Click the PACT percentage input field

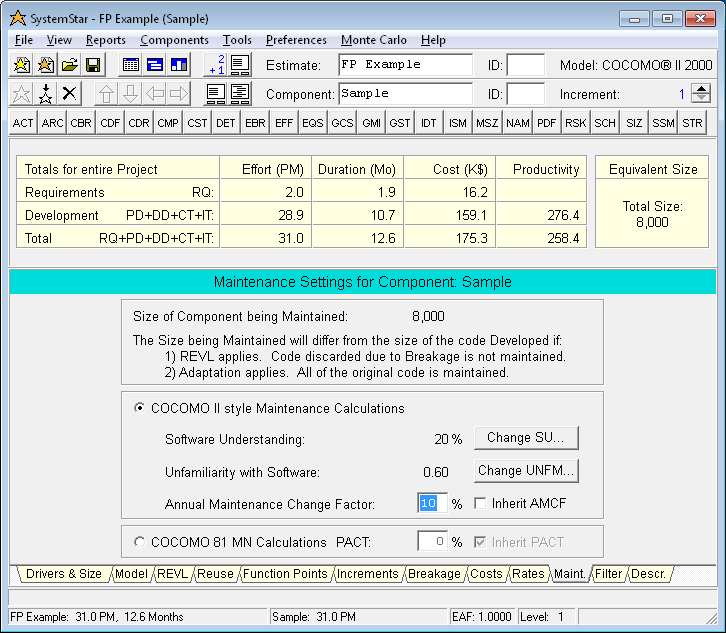coord(432,541)
